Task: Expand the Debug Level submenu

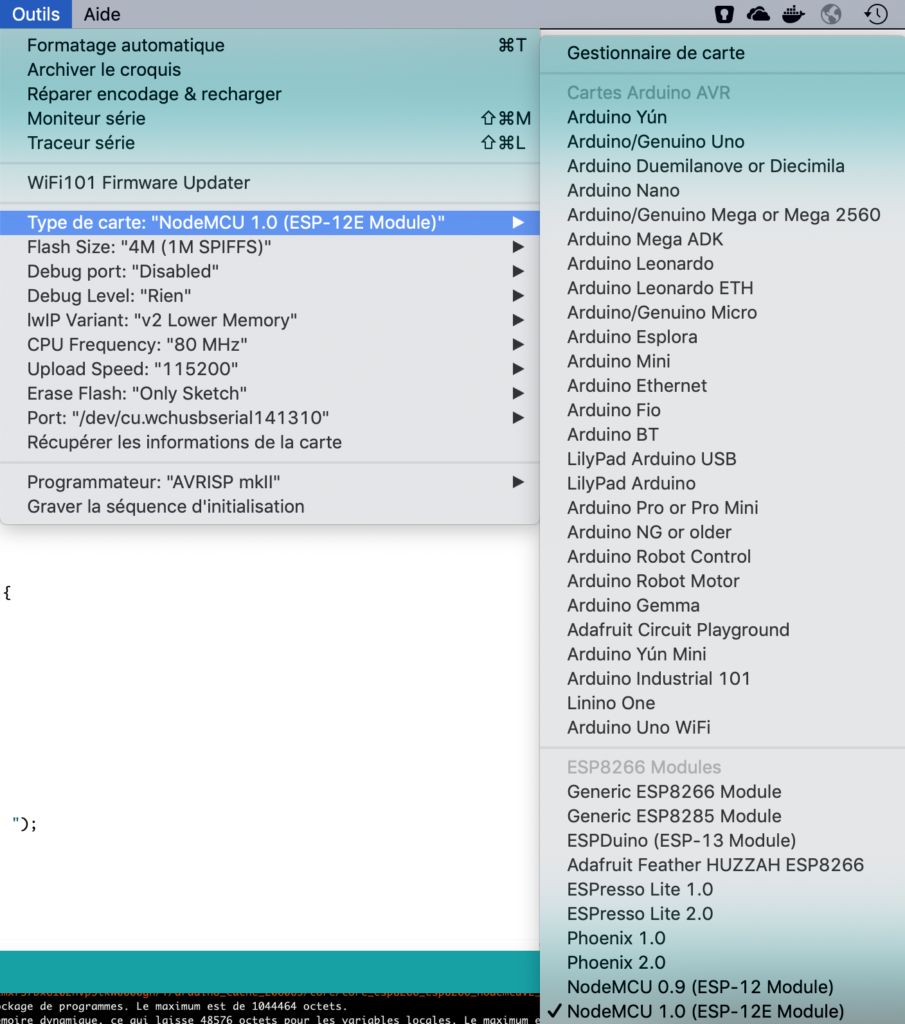Action: click(x=270, y=296)
